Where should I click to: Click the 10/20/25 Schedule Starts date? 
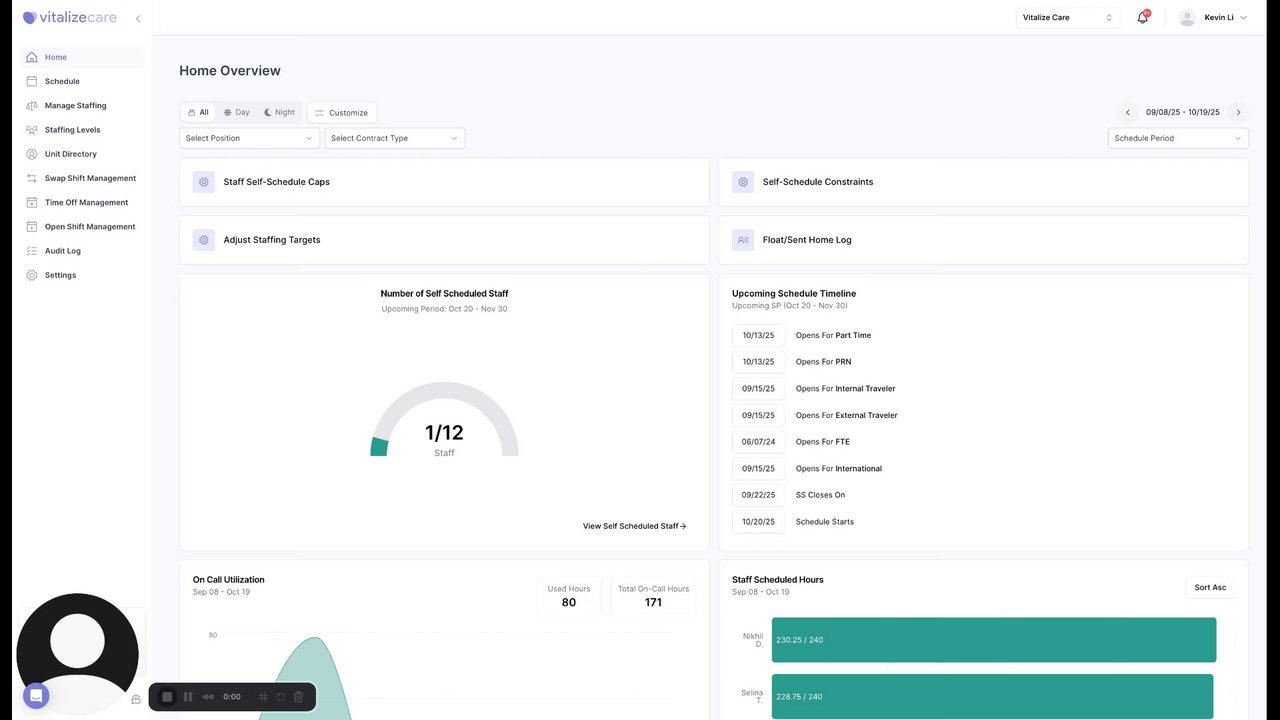pyautogui.click(x=758, y=522)
